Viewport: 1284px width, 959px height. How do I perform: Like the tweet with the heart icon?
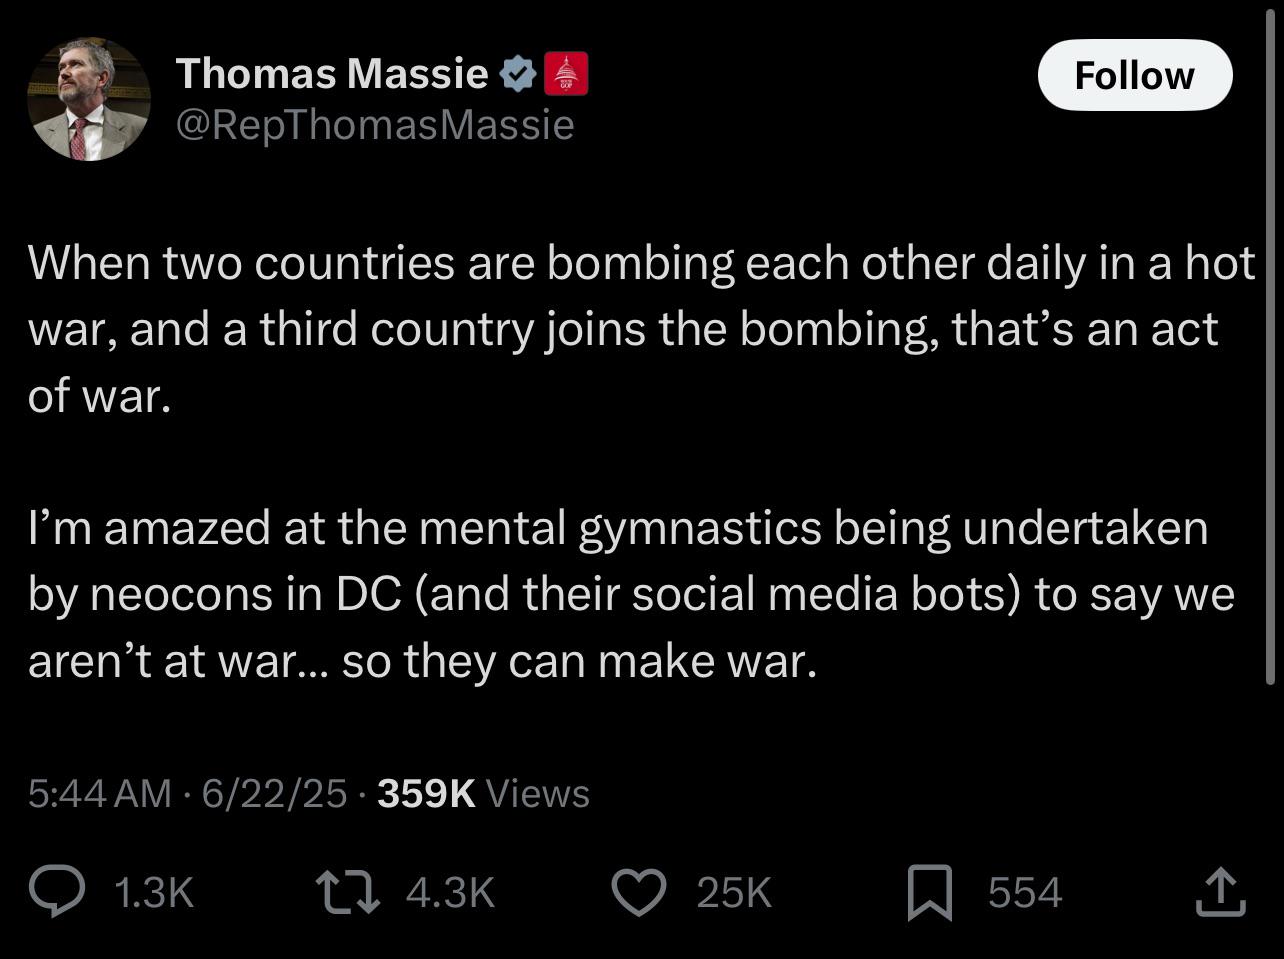(x=639, y=892)
